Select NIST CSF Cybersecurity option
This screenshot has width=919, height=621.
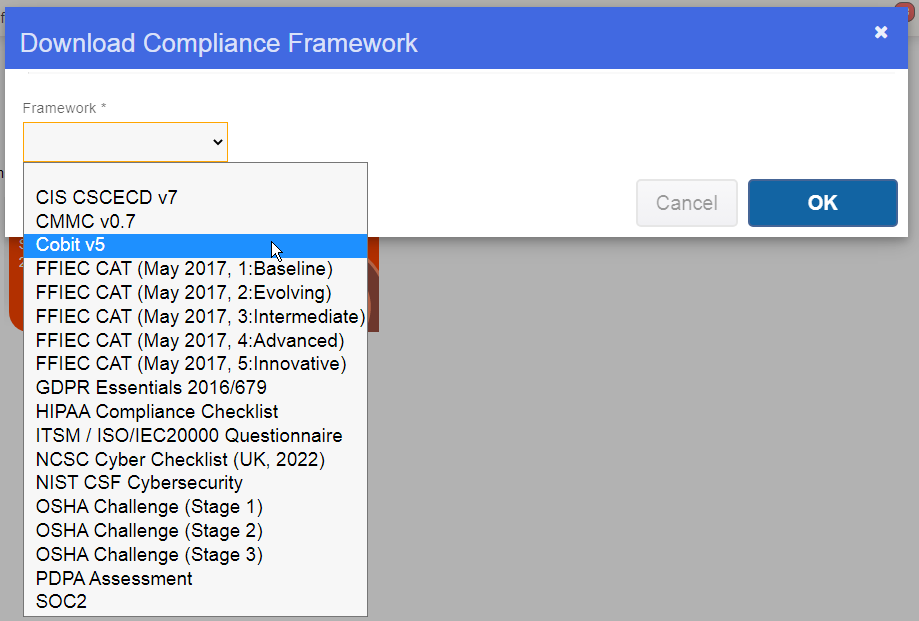coord(195,483)
